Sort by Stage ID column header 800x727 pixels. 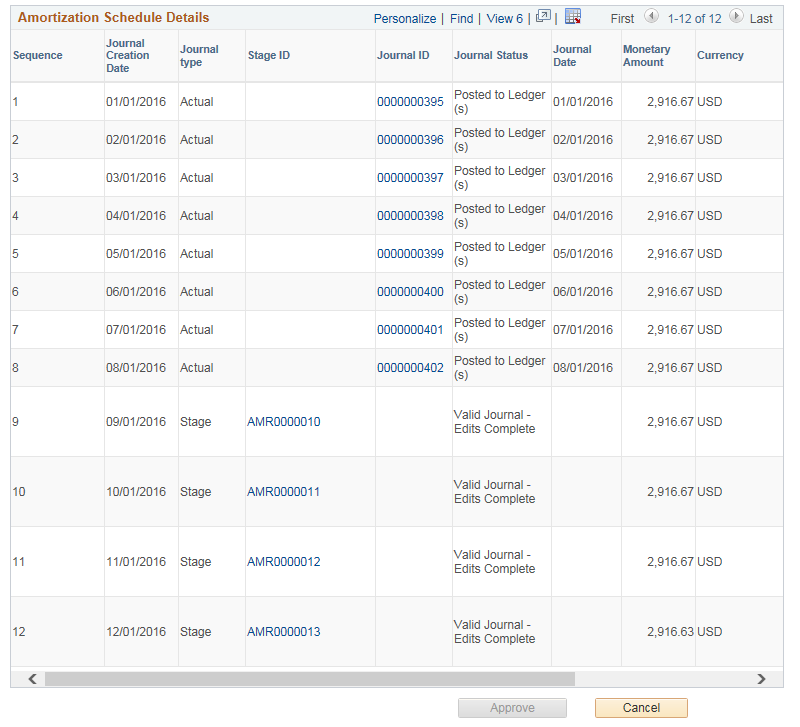[x=269, y=55]
